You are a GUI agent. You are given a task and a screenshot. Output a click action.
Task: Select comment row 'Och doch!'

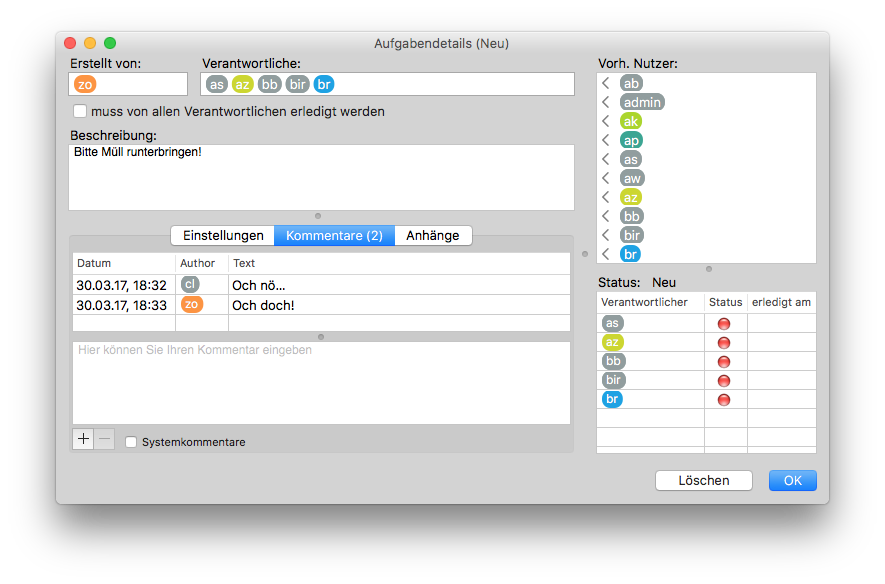point(321,305)
